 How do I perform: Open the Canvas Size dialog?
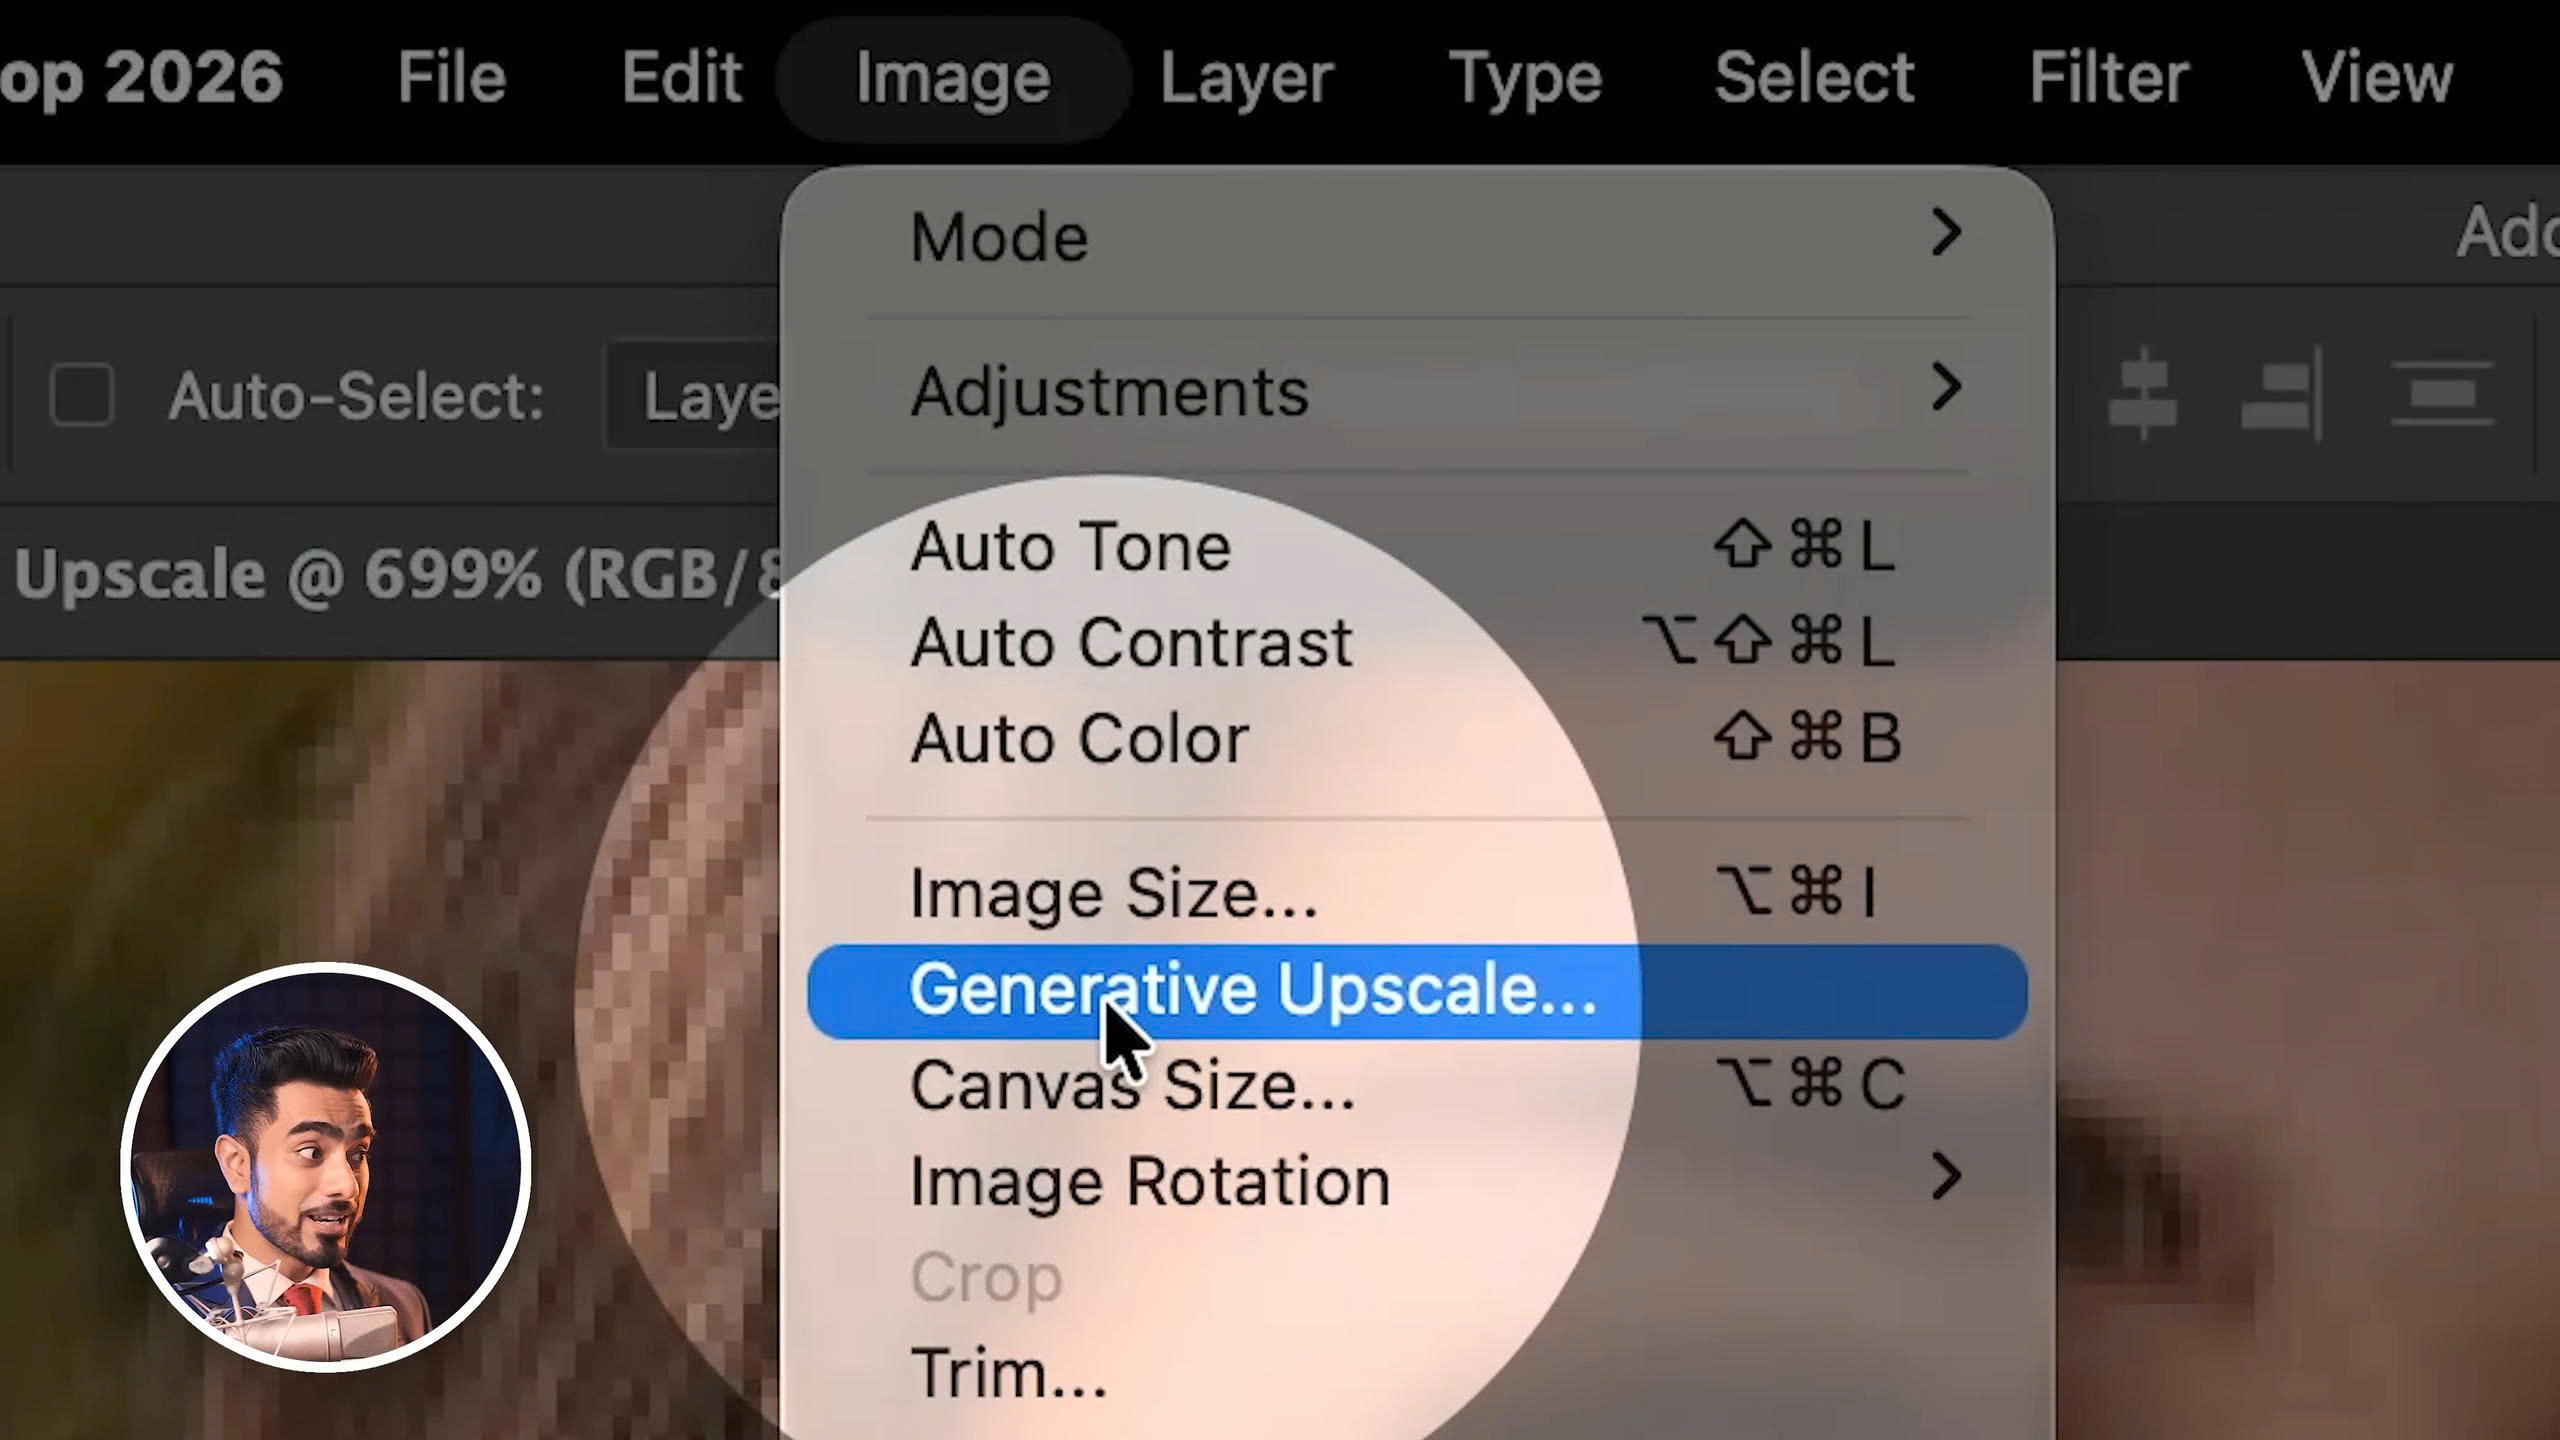tap(1132, 1085)
